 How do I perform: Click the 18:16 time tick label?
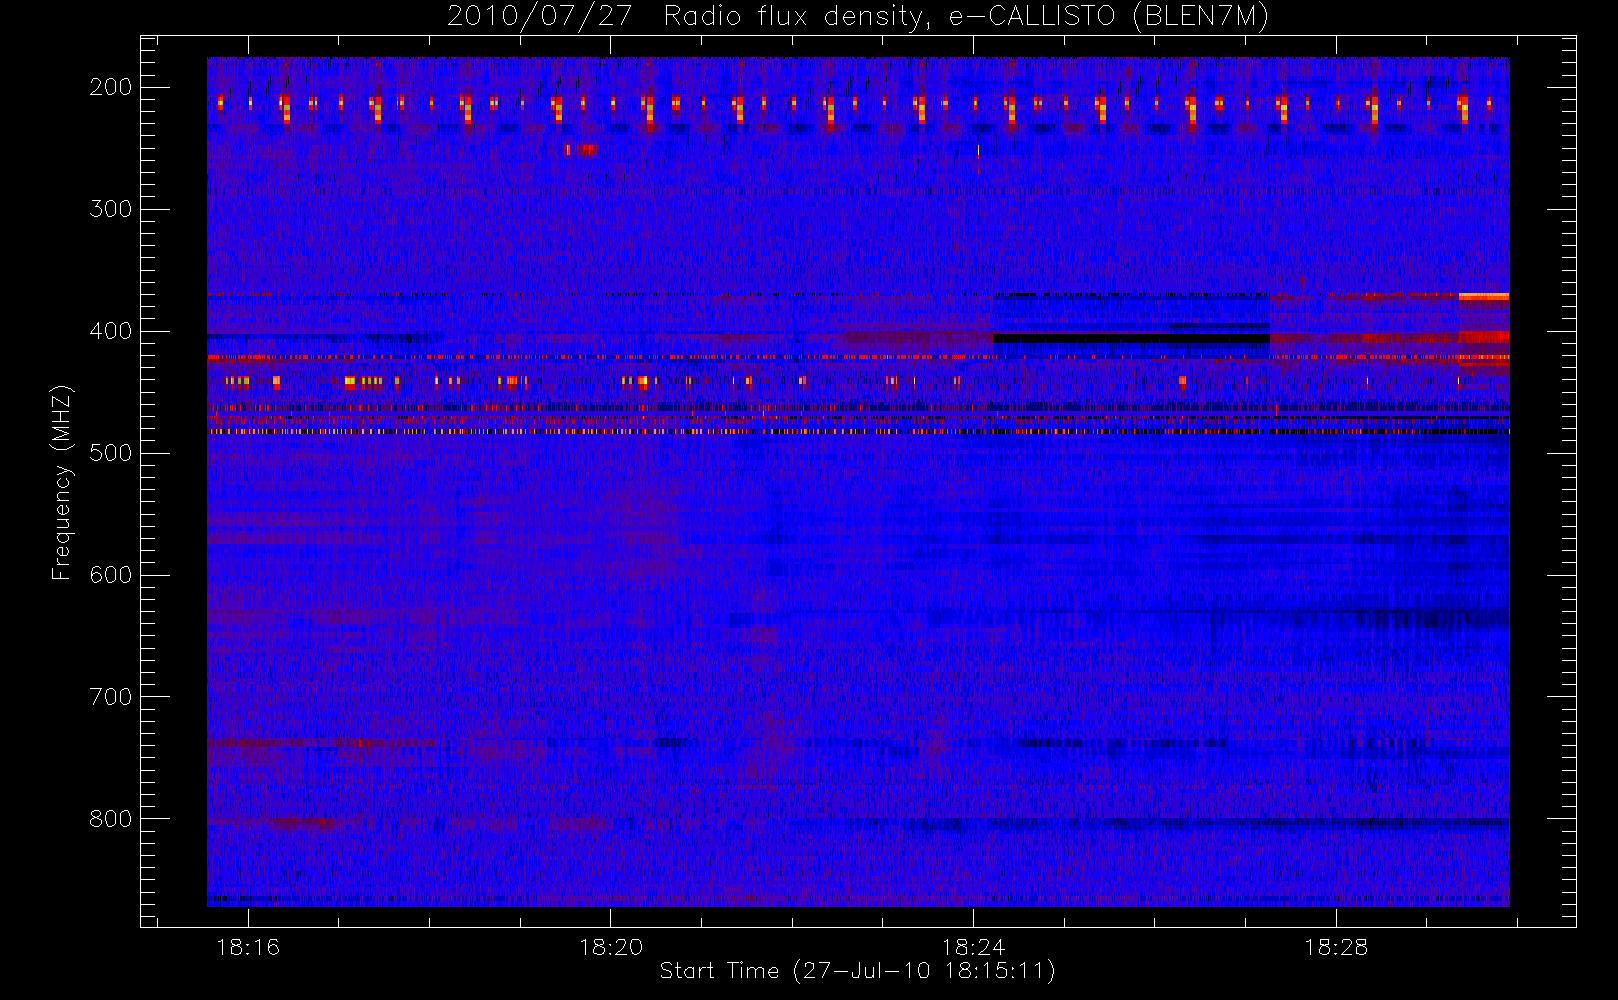point(248,947)
